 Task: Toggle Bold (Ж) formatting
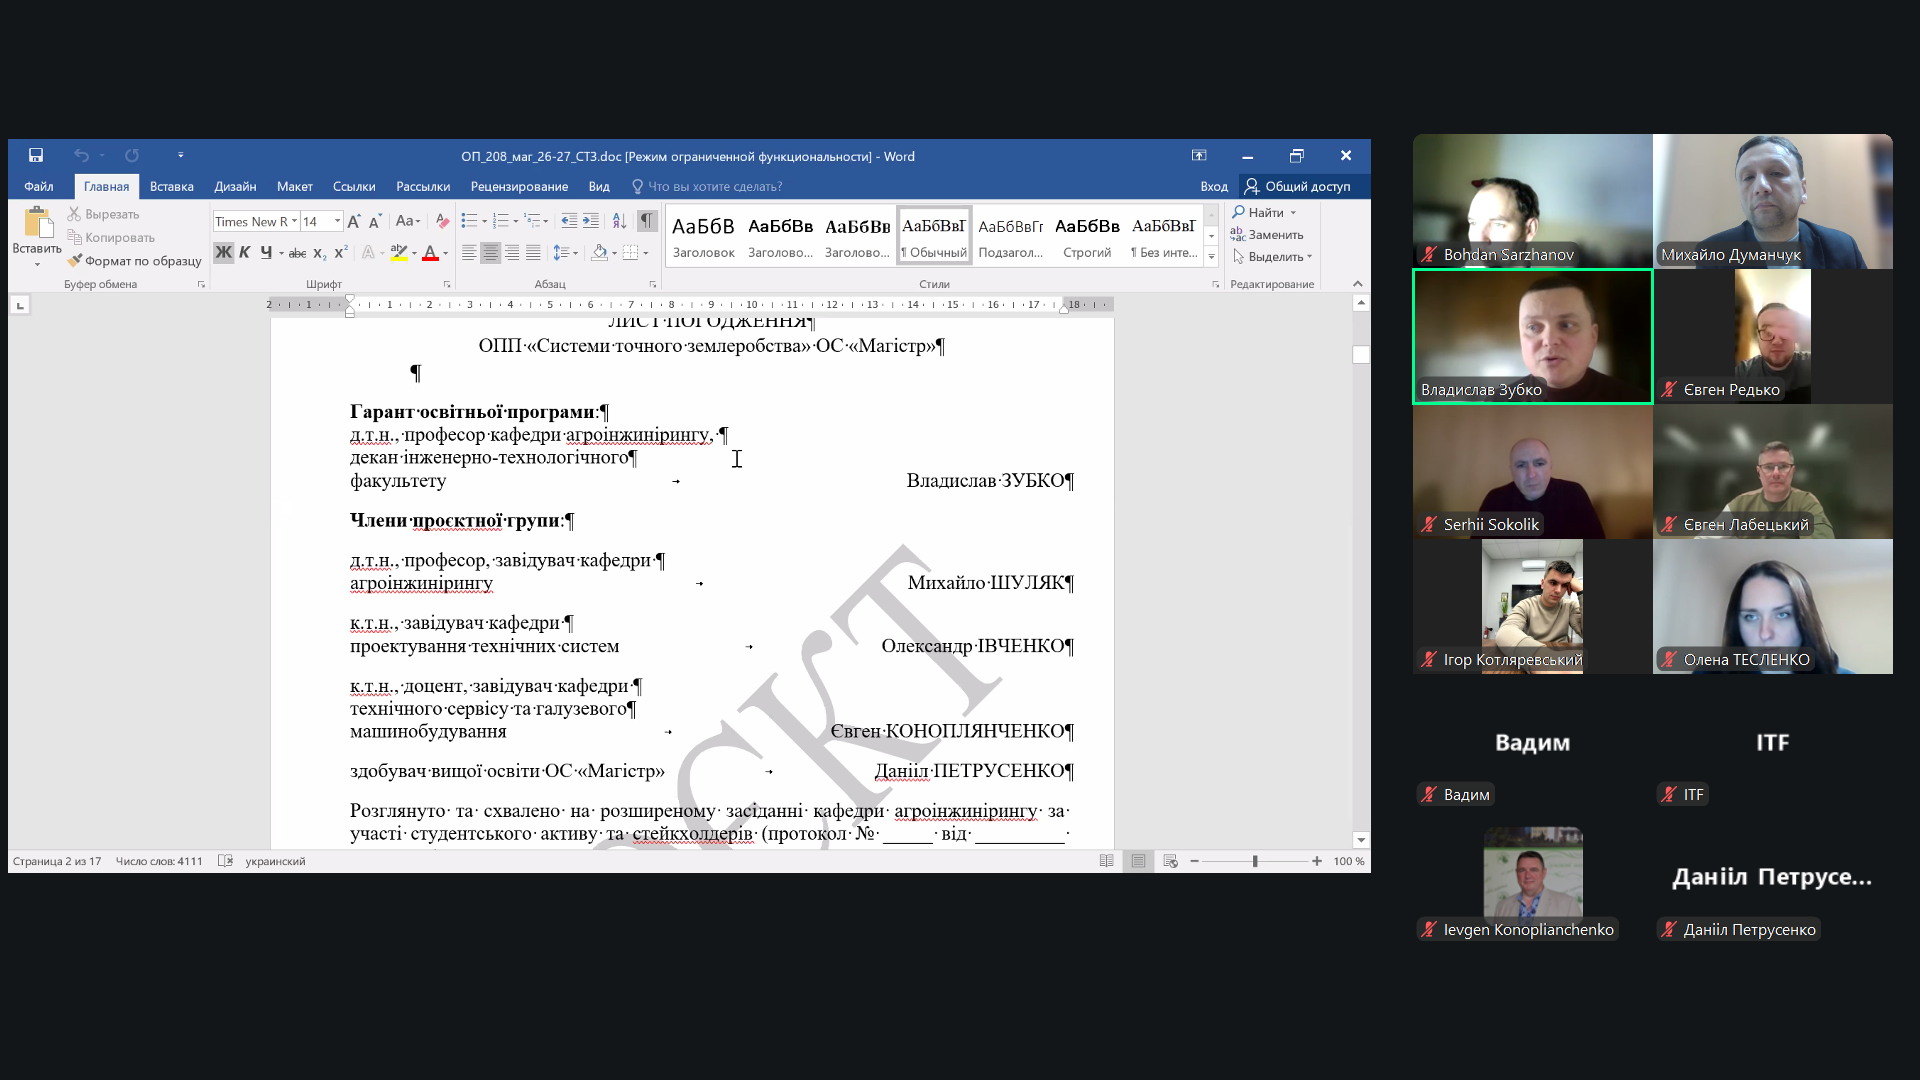click(x=223, y=253)
